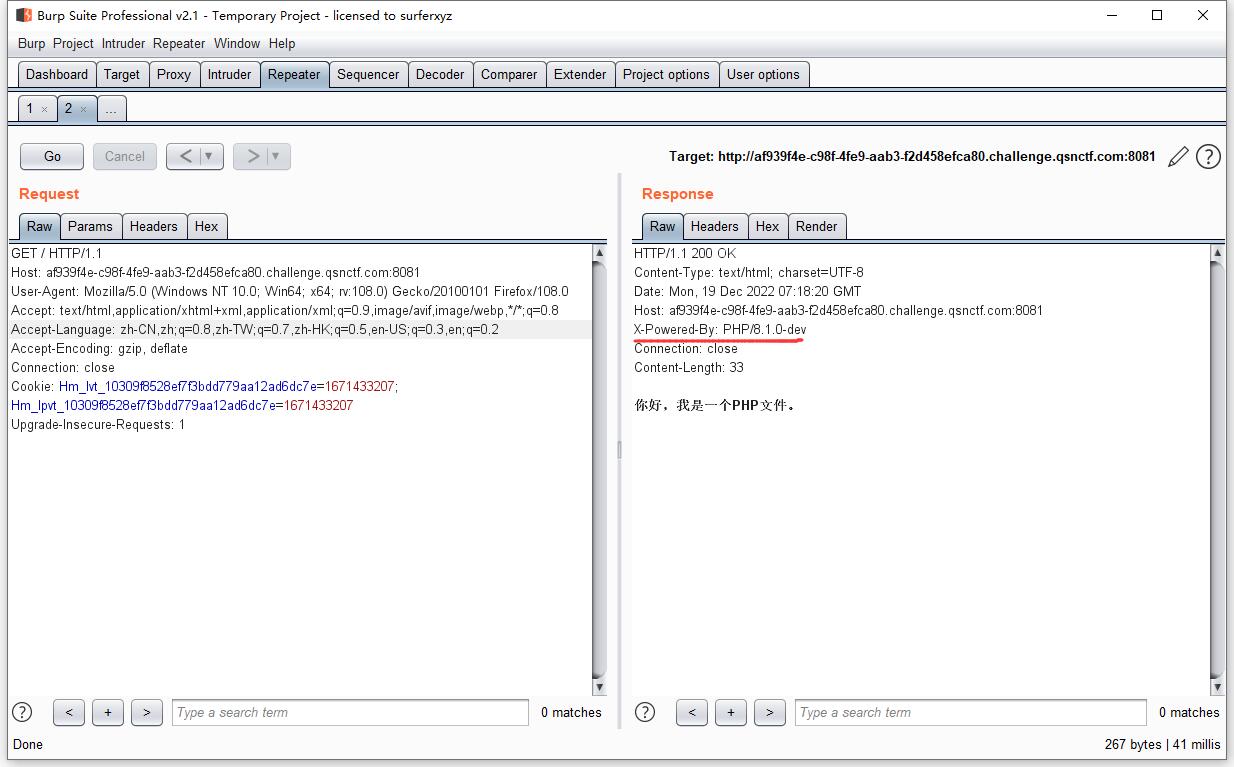Switch to the Dashboard tab
The width and height of the screenshot is (1234, 767).
click(x=57, y=74)
